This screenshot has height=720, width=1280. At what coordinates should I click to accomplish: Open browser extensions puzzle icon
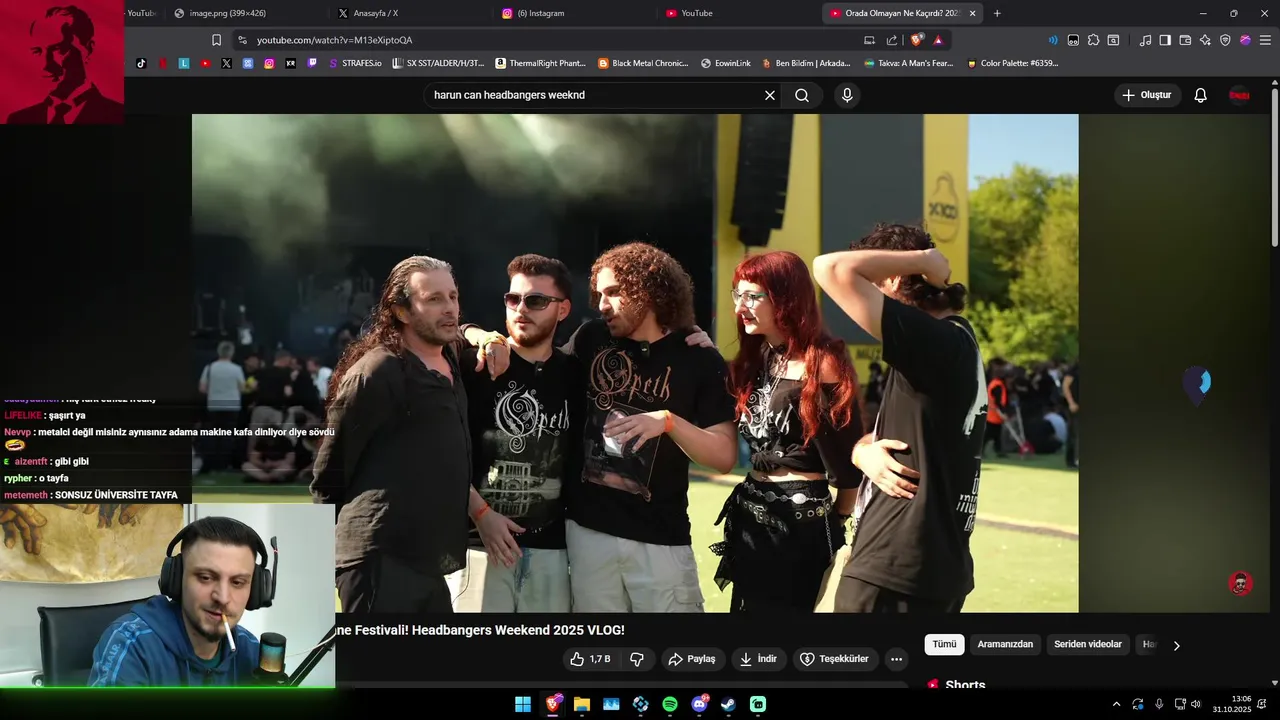point(1093,40)
